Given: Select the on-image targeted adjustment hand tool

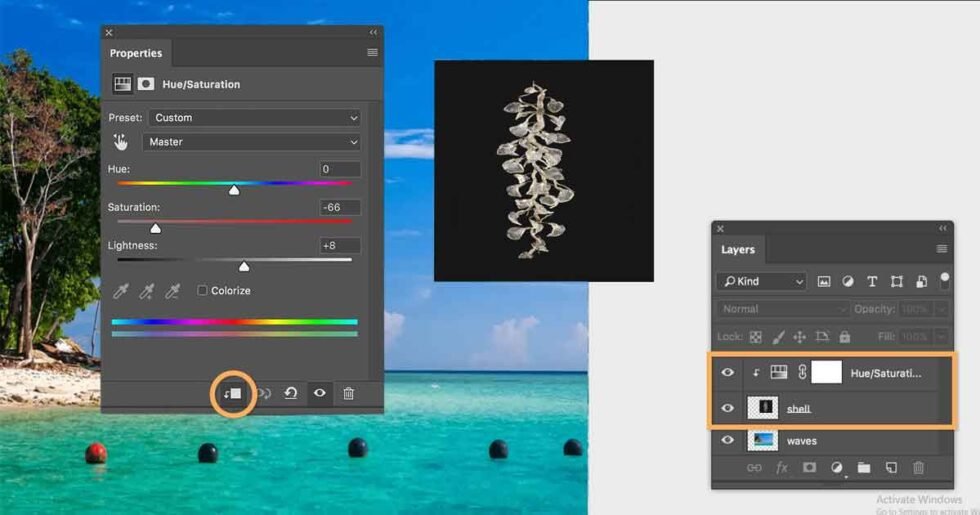Looking at the screenshot, I should 120,142.
